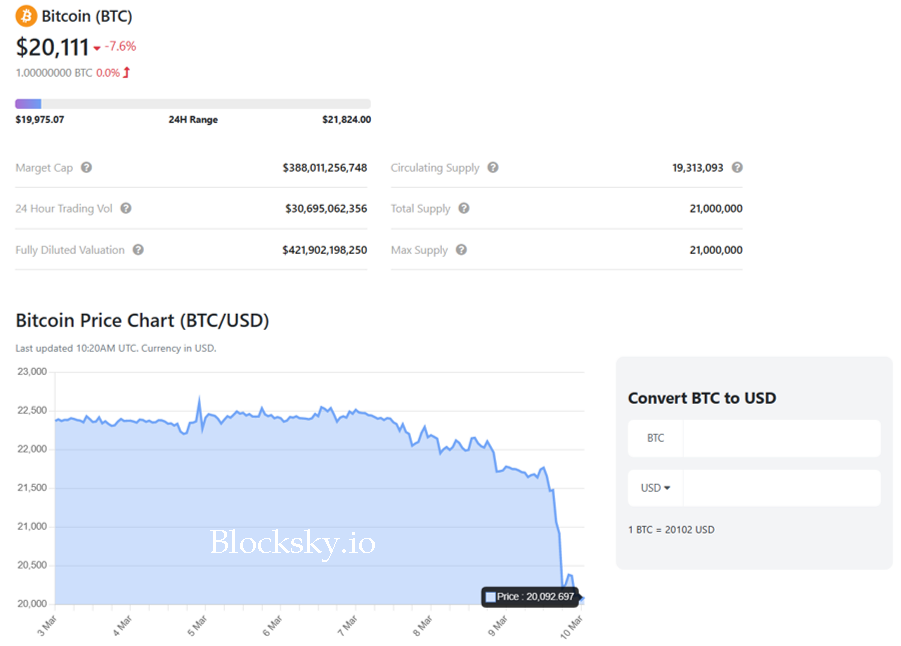
Task: Click the BTC amount input field
Action: click(781, 438)
